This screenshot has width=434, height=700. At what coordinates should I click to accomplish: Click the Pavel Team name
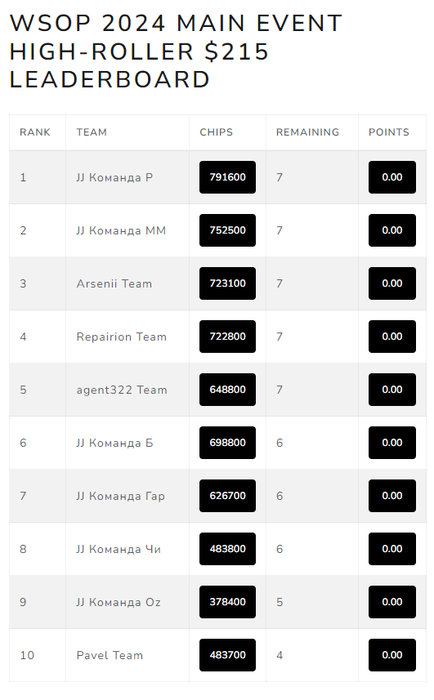click(110, 655)
